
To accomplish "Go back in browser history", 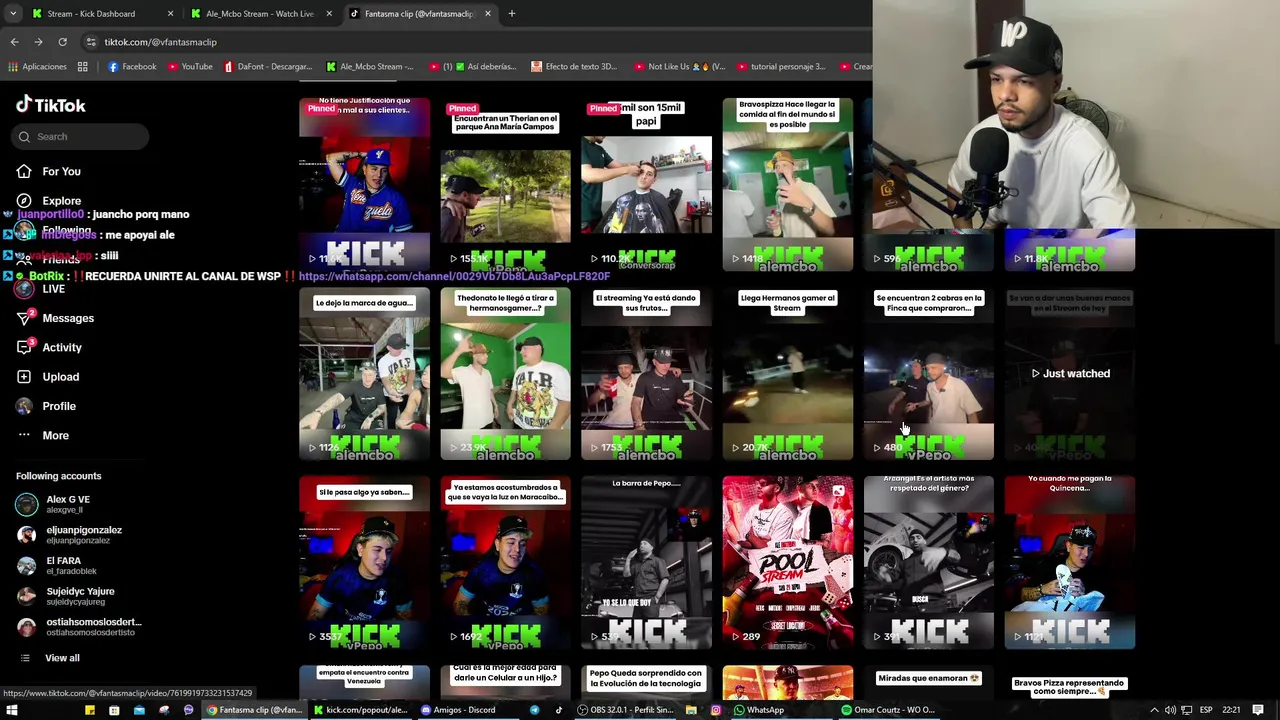I will (x=14, y=42).
